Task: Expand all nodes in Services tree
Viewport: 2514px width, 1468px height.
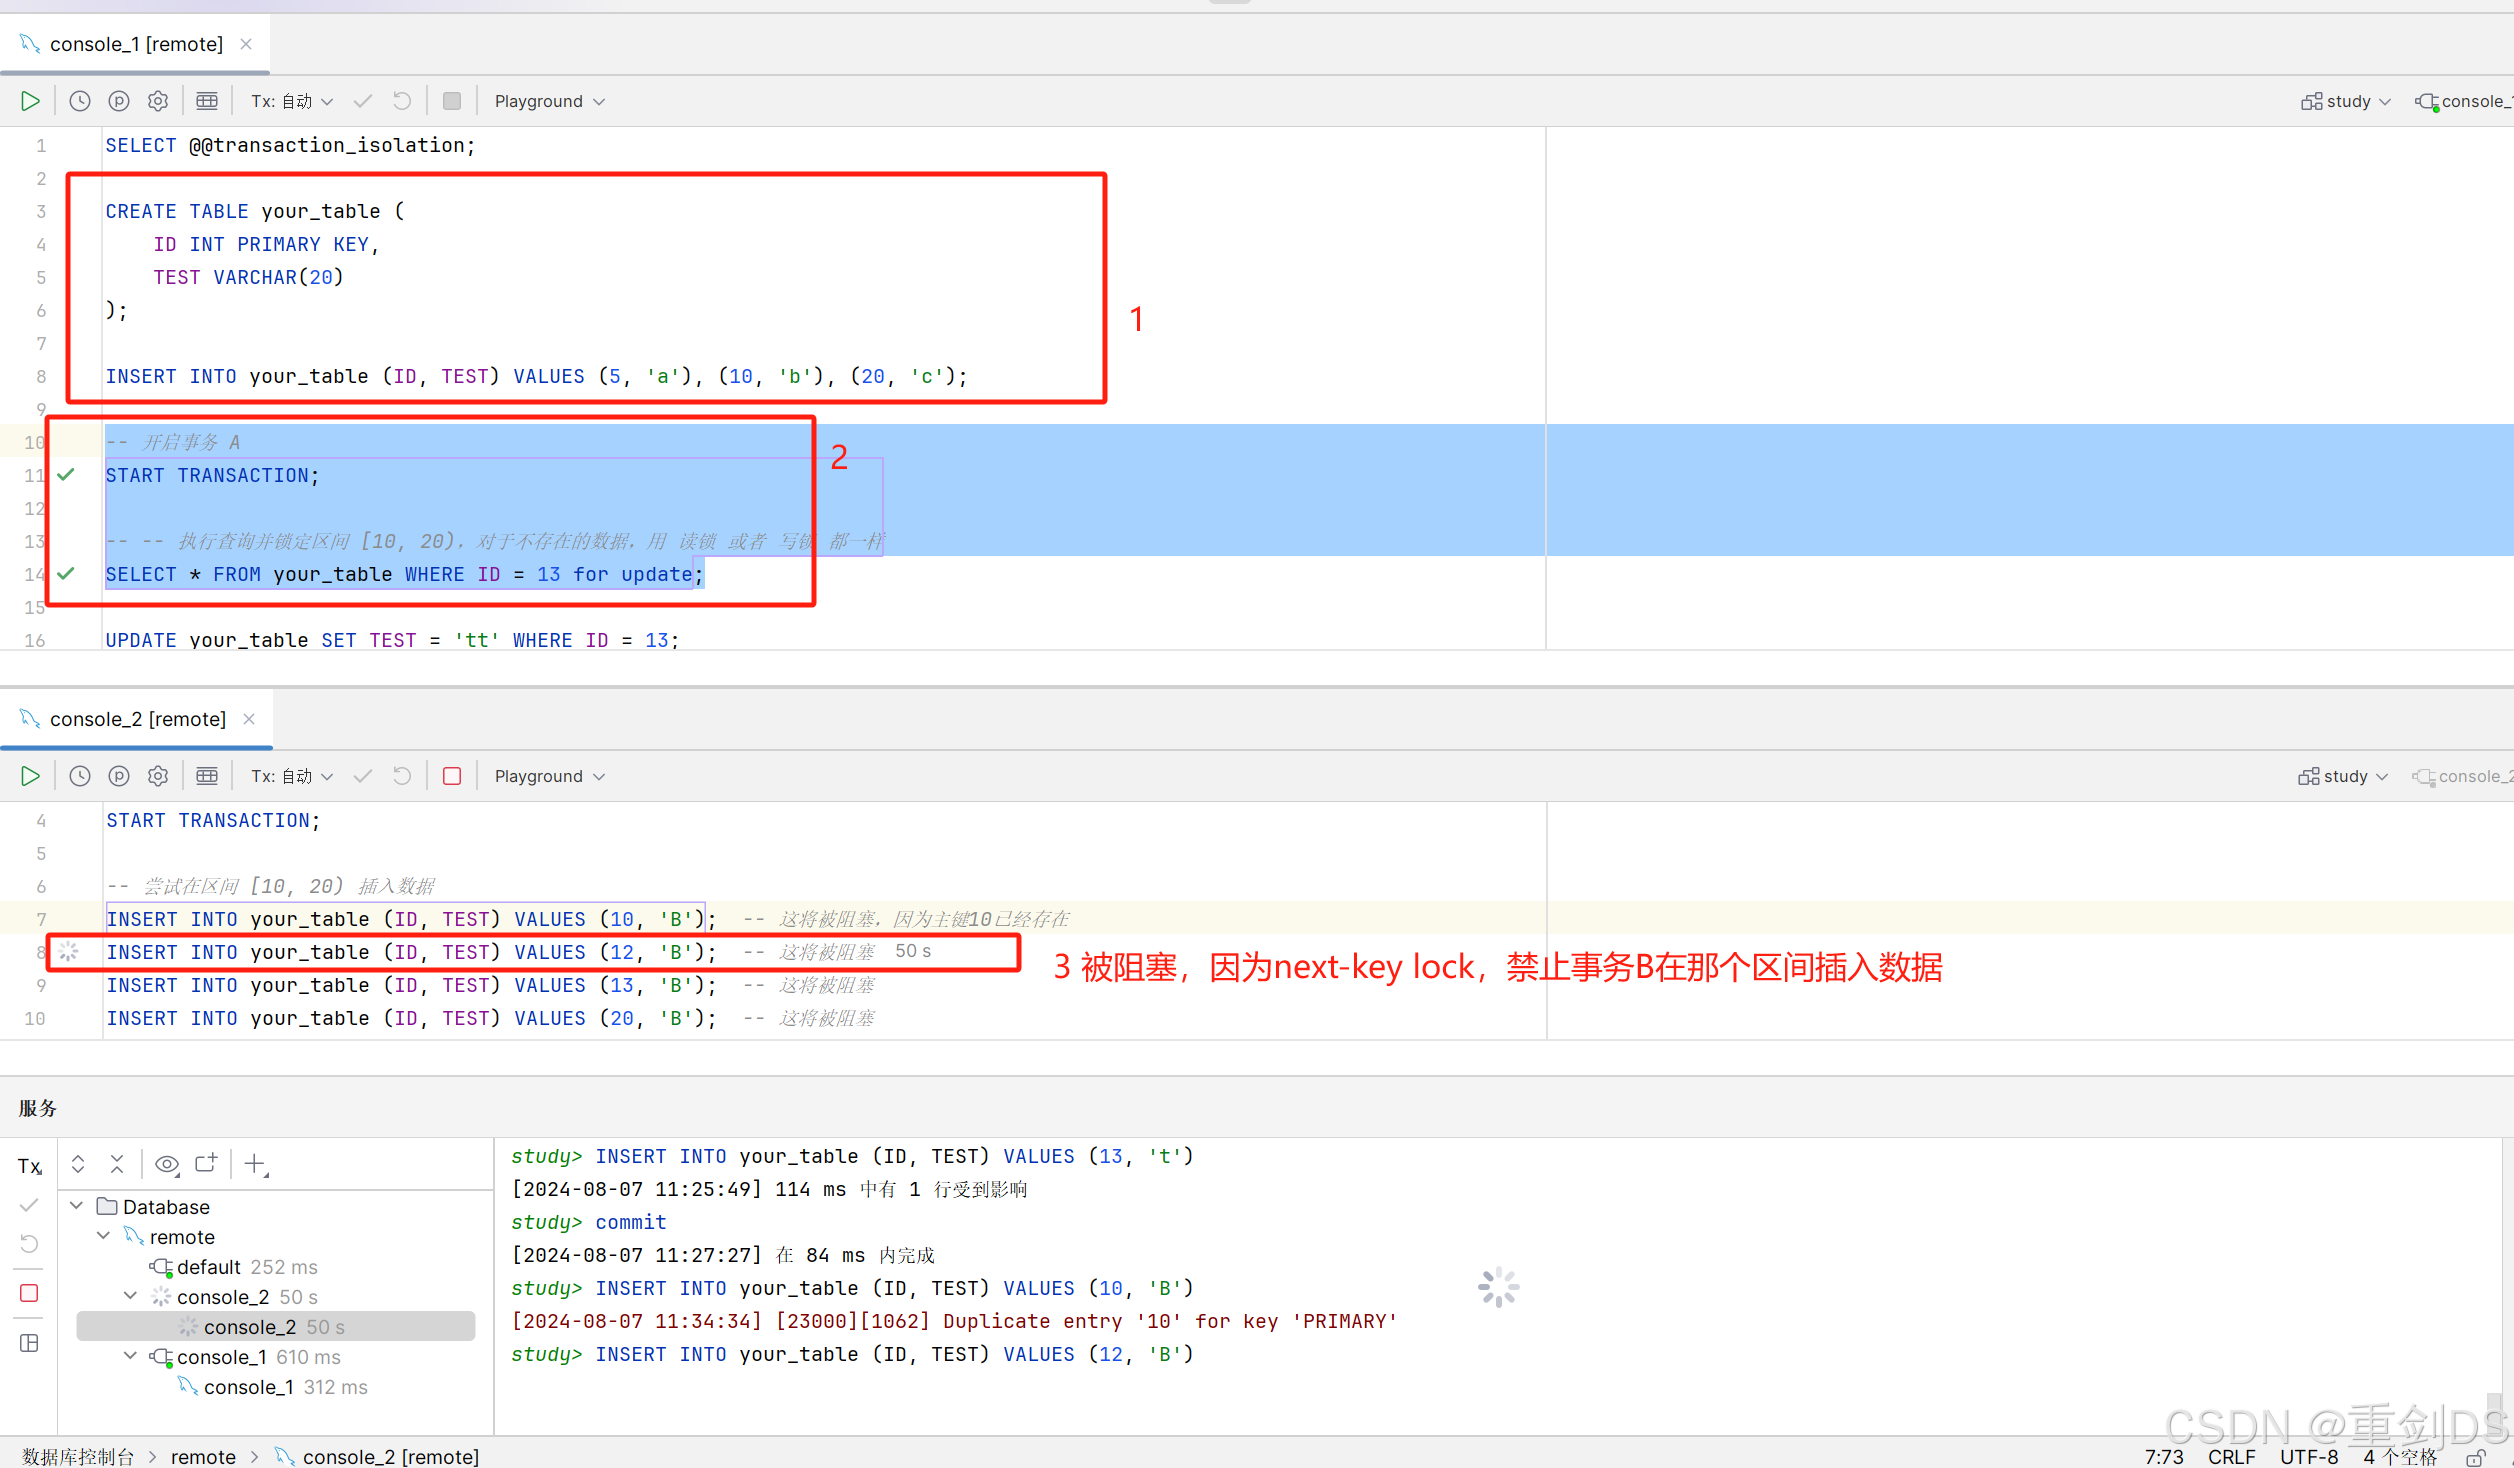Action: pyautogui.click(x=78, y=1164)
